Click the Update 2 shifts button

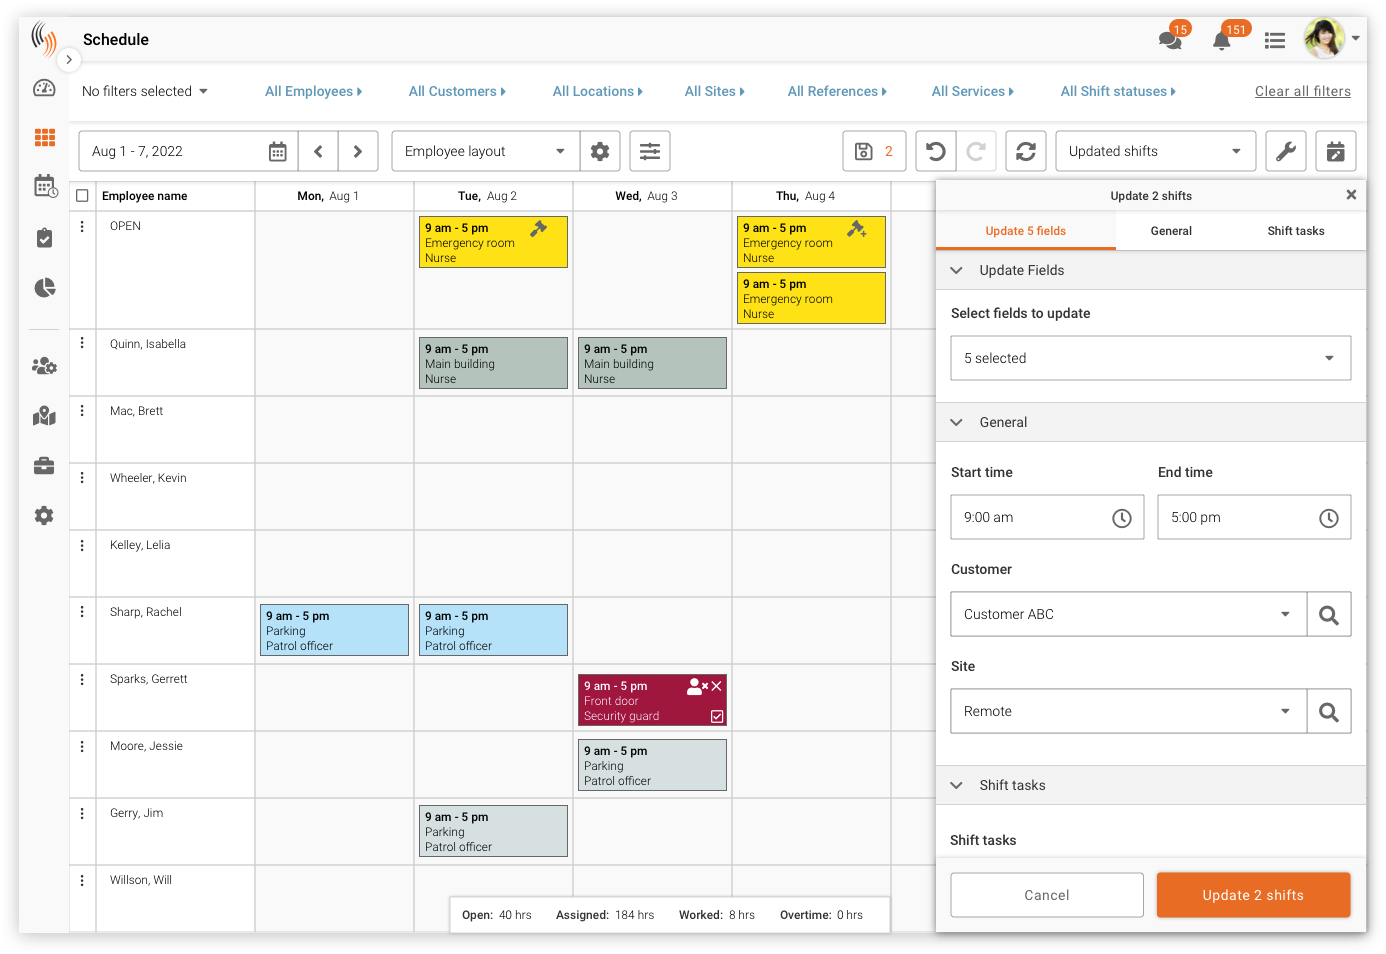tap(1253, 895)
